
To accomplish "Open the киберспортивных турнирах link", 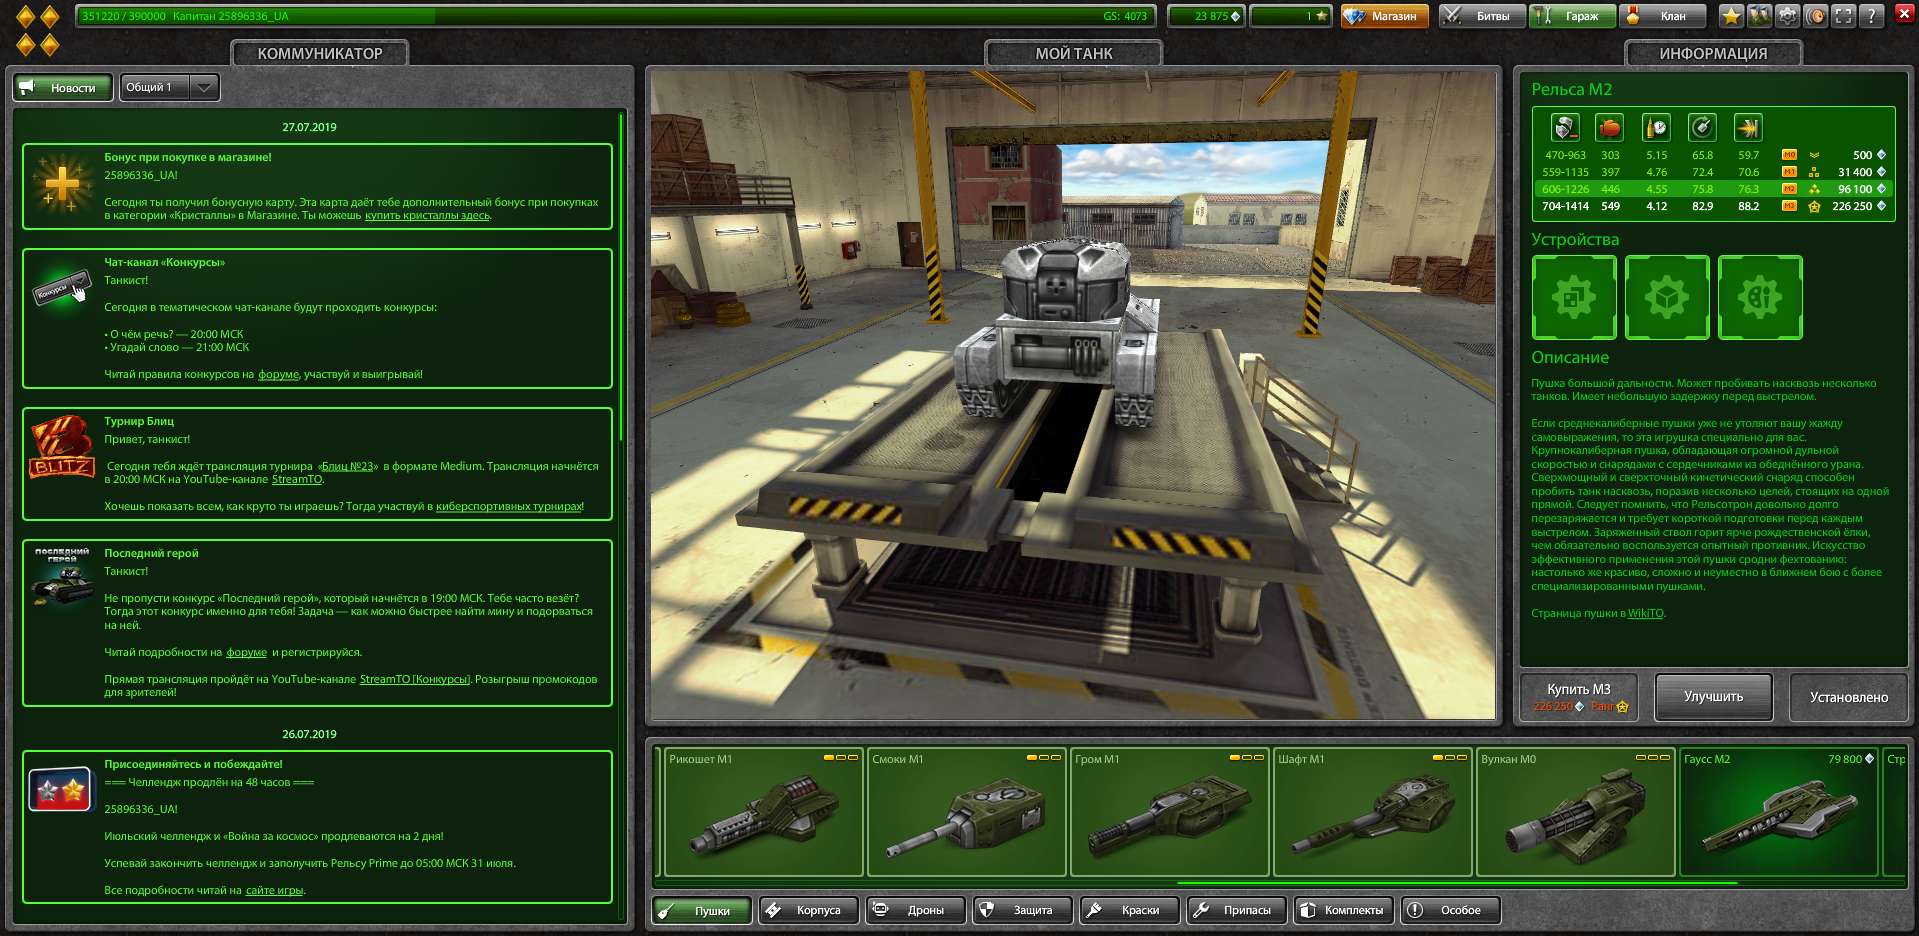I will [x=509, y=506].
